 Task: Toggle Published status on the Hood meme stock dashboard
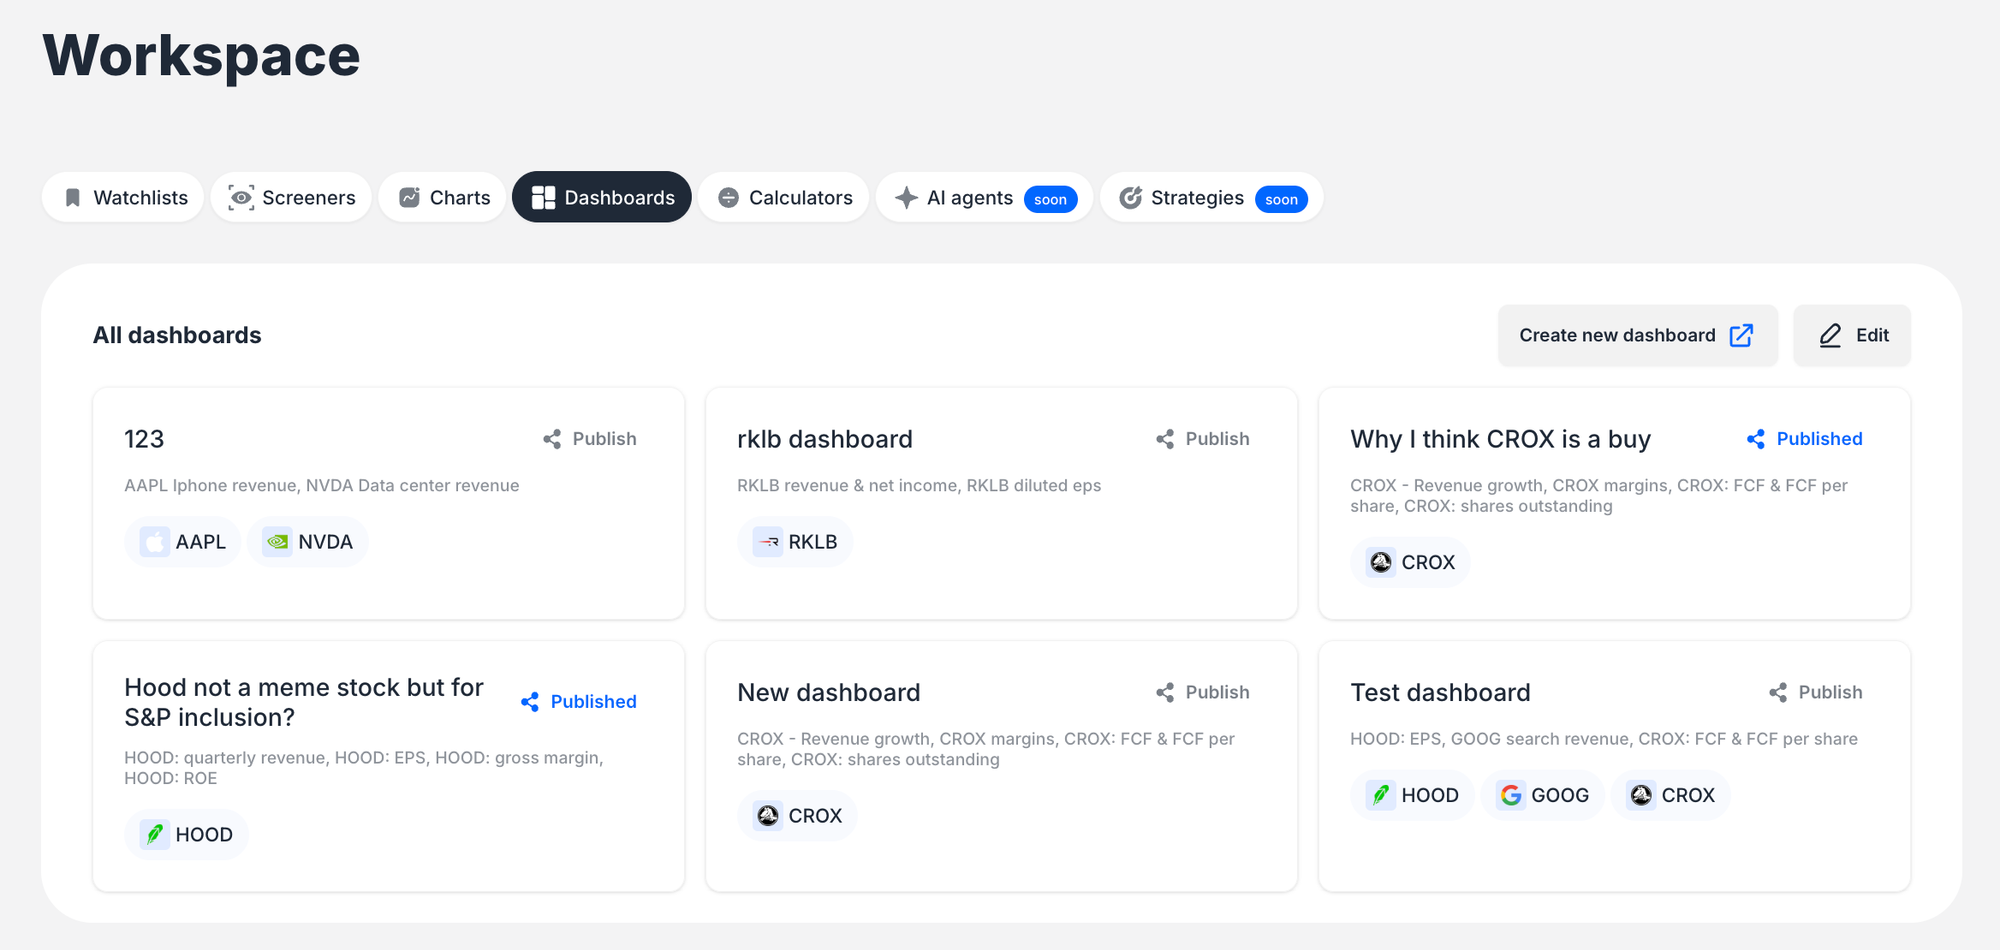point(579,702)
